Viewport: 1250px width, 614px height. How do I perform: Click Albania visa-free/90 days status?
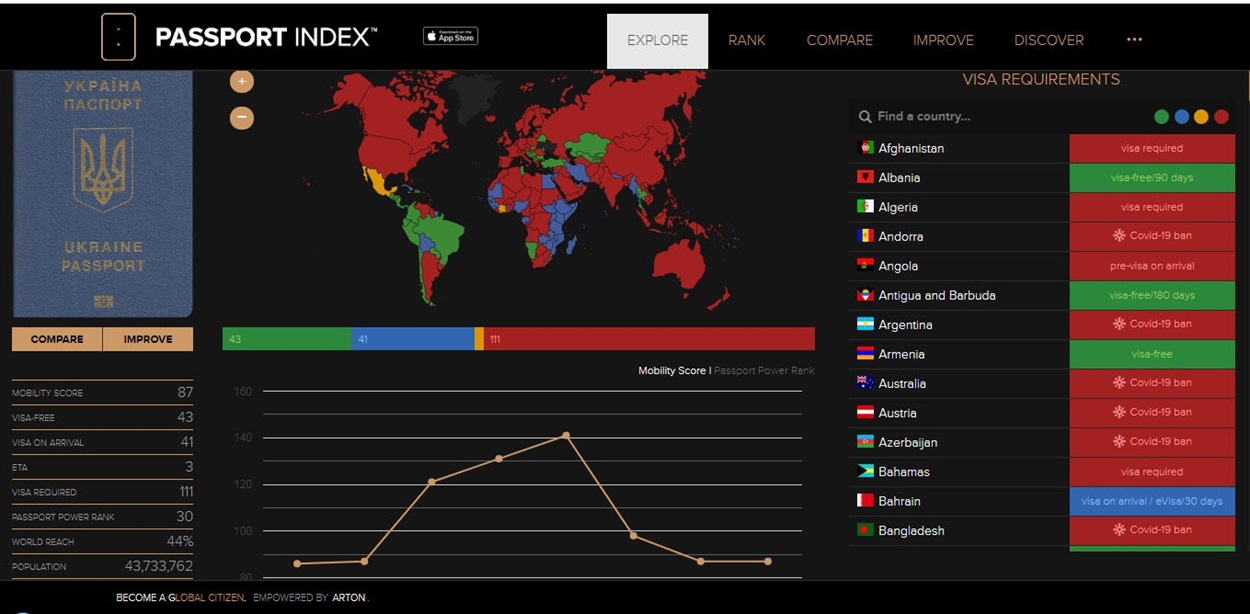pos(1152,177)
